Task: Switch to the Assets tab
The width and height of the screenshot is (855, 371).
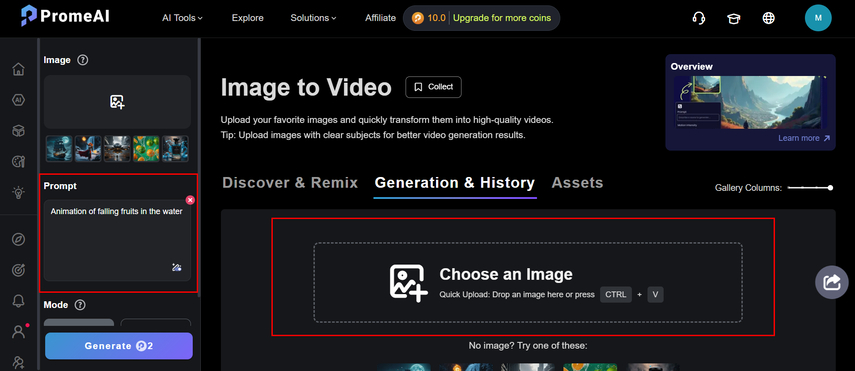Action: pyautogui.click(x=577, y=183)
